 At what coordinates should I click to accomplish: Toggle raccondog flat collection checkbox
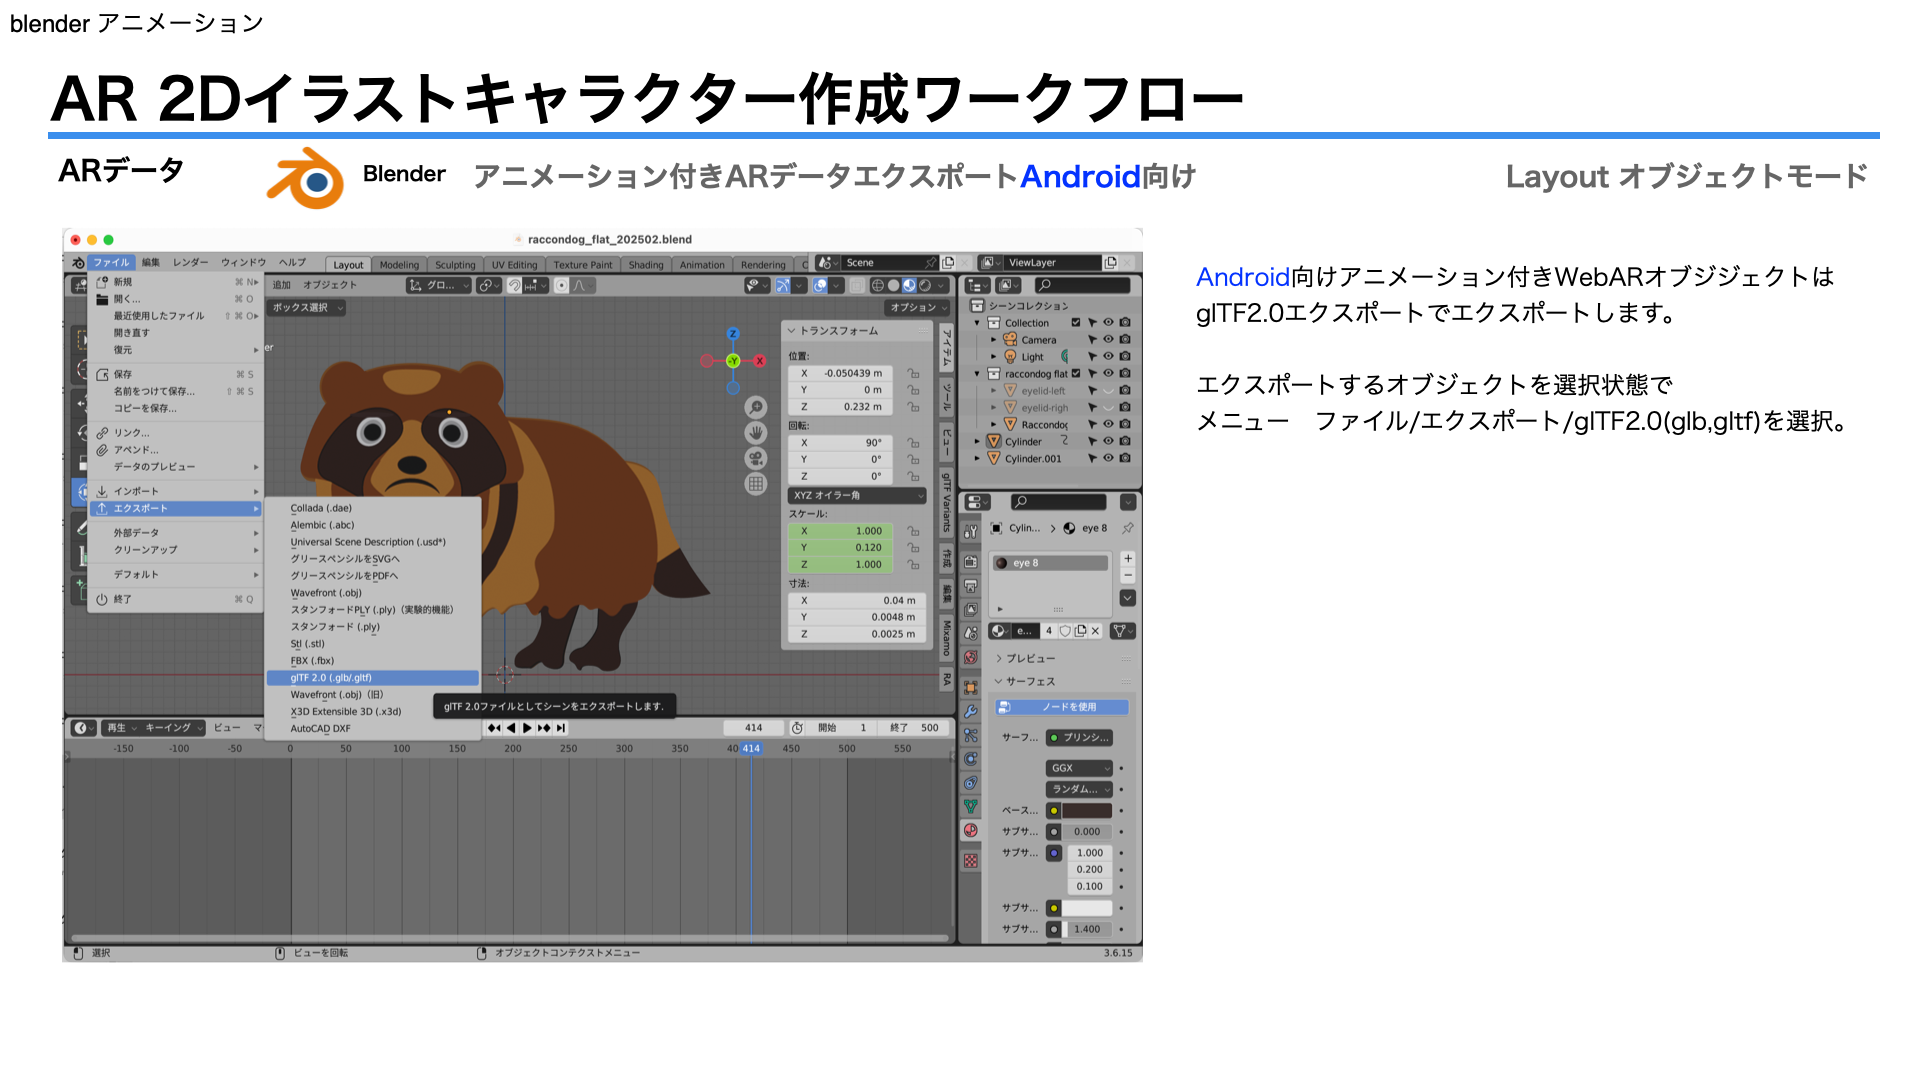pos(1076,374)
